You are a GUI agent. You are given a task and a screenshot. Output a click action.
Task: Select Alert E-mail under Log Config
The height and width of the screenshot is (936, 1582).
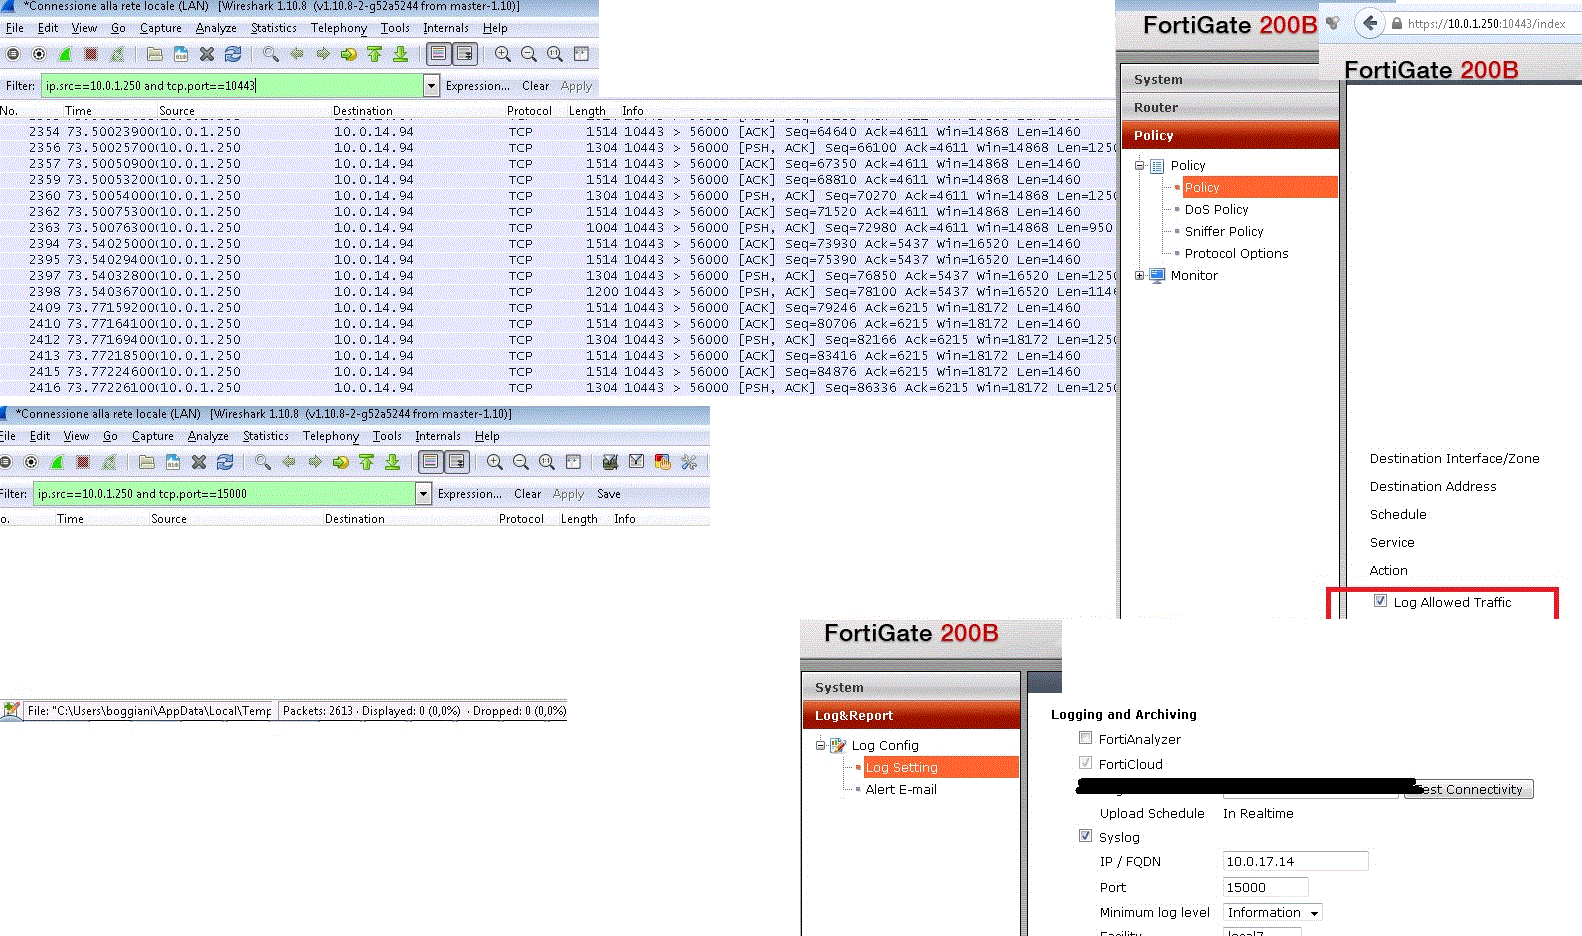point(901,789)
